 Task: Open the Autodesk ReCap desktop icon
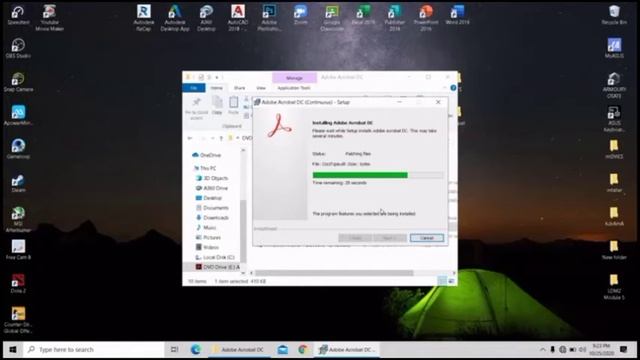pyautogui.click(x=144, y=18)
